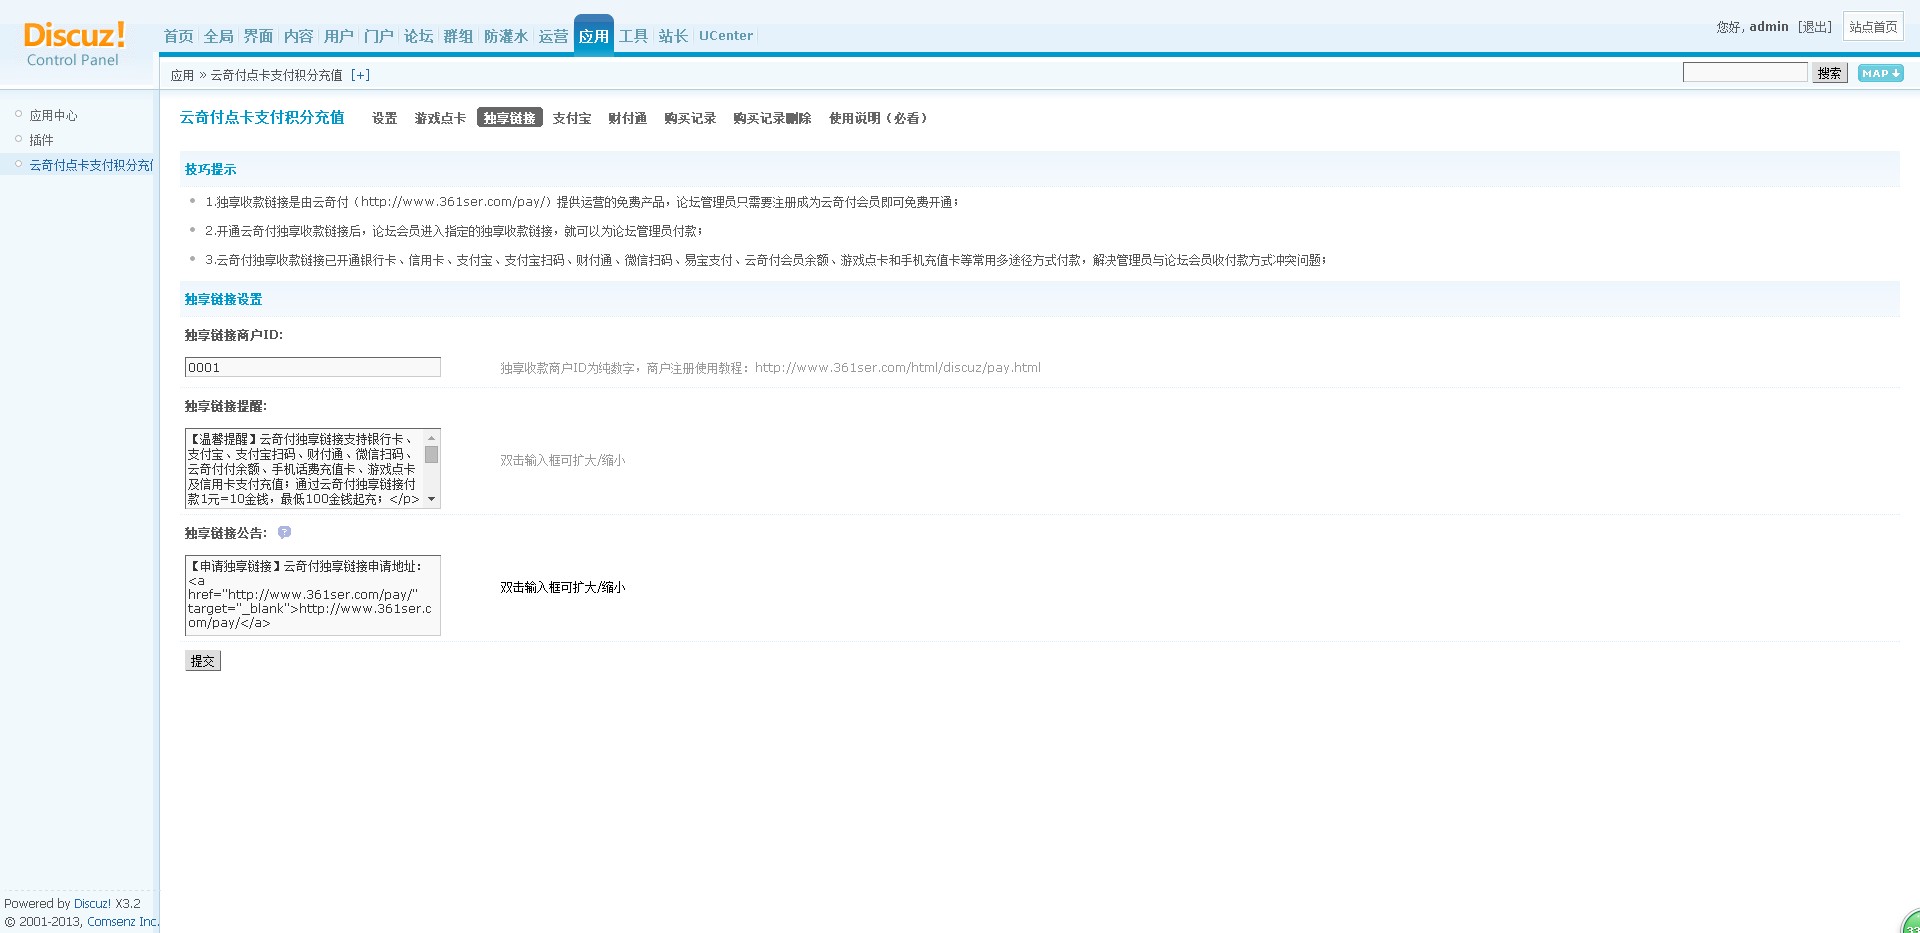Open the 群组 top menu
Screen dimensions: 1920x933
(x=458, y=36)
